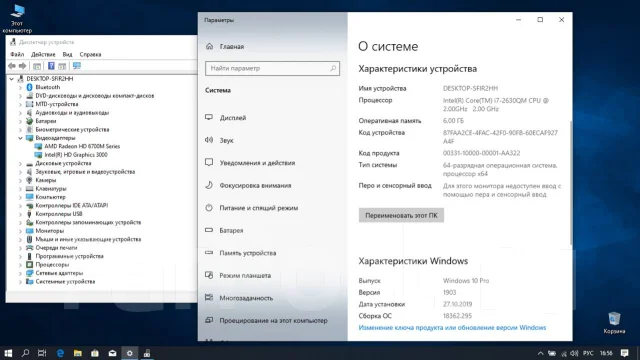Open the Файл menu in Device Manager
This screenshot has width=640, height=360.
[x=17, y=54]
